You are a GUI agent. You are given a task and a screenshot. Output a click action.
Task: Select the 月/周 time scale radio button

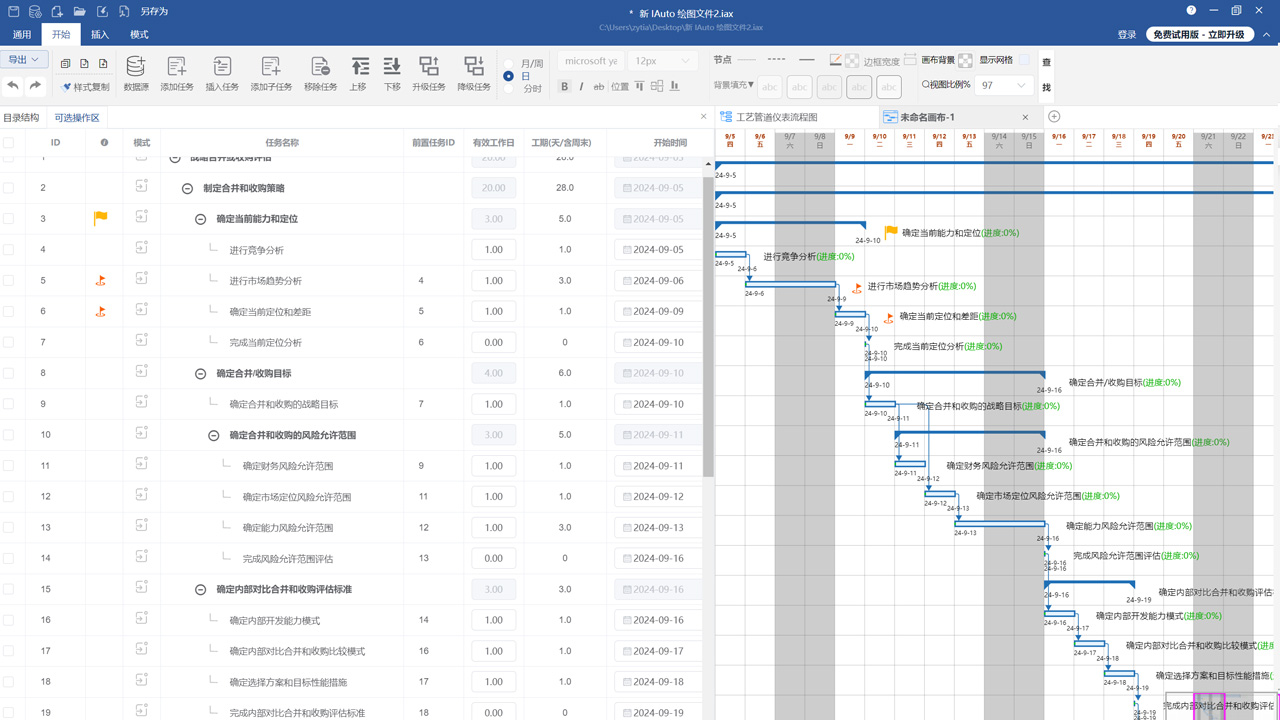tap(509, 63)
